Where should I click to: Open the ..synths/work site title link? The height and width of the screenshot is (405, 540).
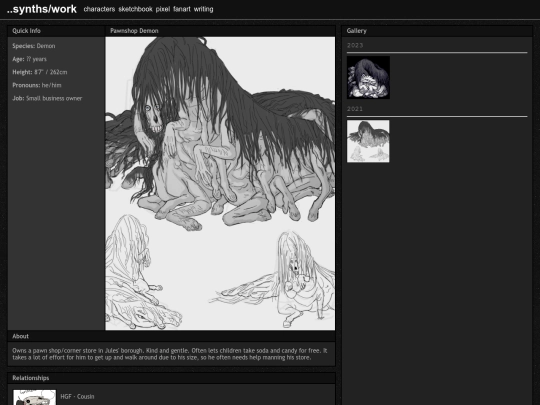pyautogui.click(x=42, y=9)
